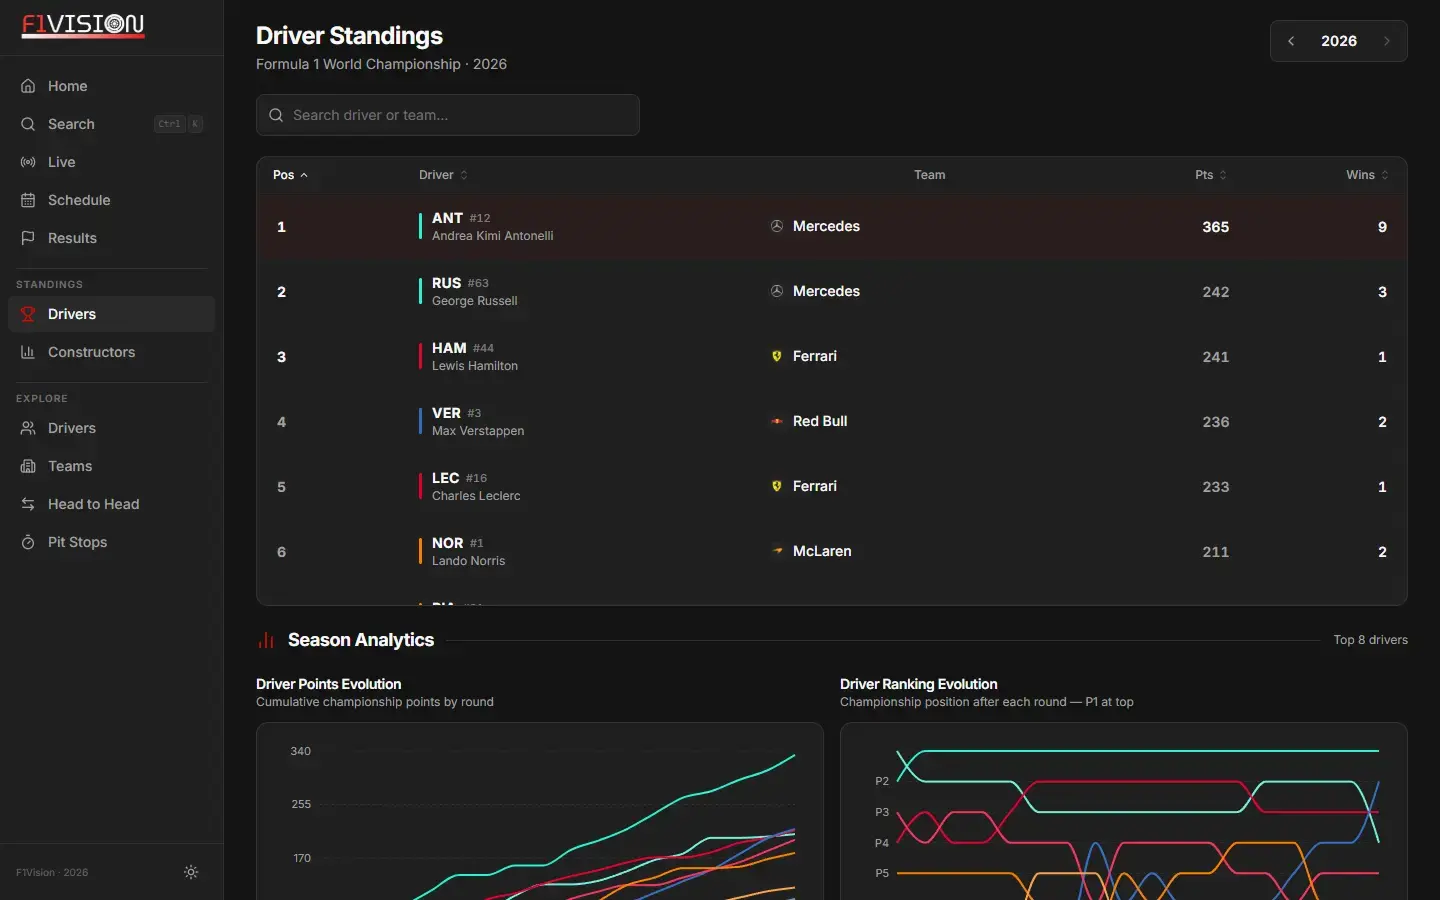Click the Ferrari logo in Hamilton's row
1440x900 pixels.
[777, 356]
